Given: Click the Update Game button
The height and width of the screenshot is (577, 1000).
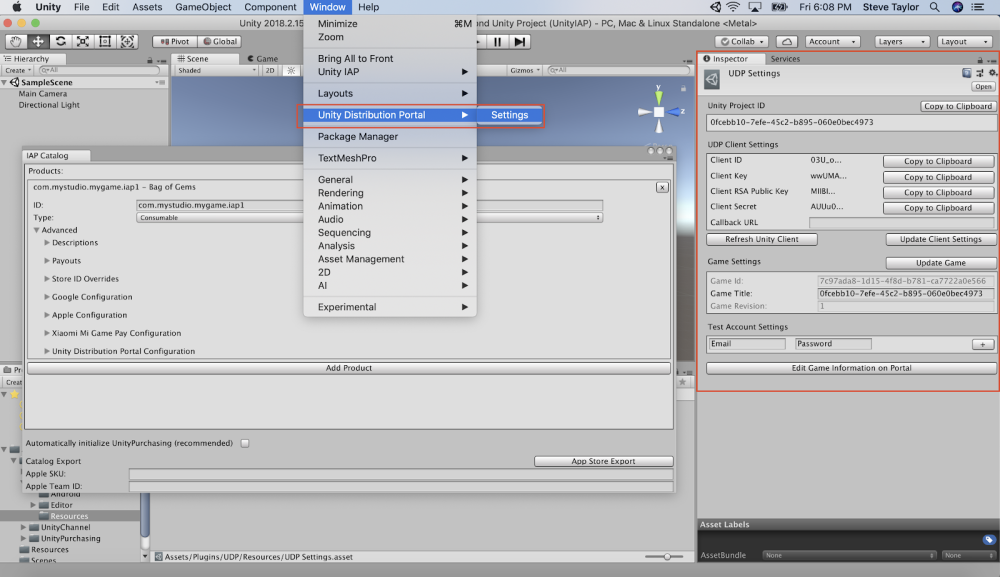Looking at the screenshot, I should pyautogui.click(x=940, y=263).
